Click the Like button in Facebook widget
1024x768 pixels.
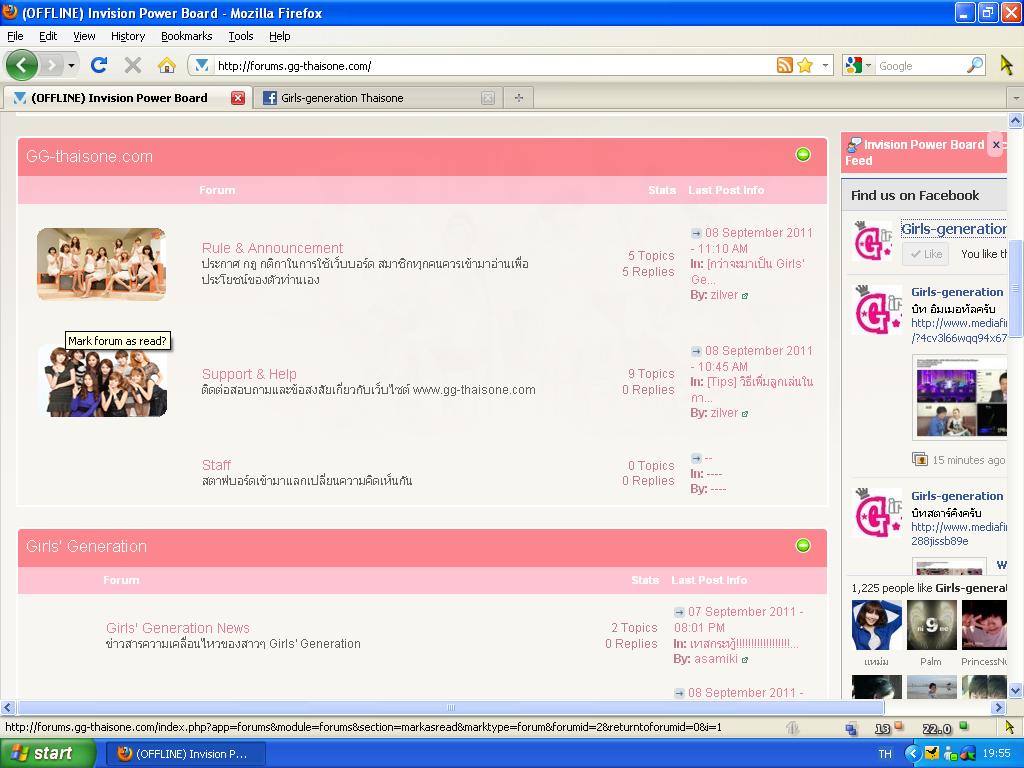[x=926, y=254]
